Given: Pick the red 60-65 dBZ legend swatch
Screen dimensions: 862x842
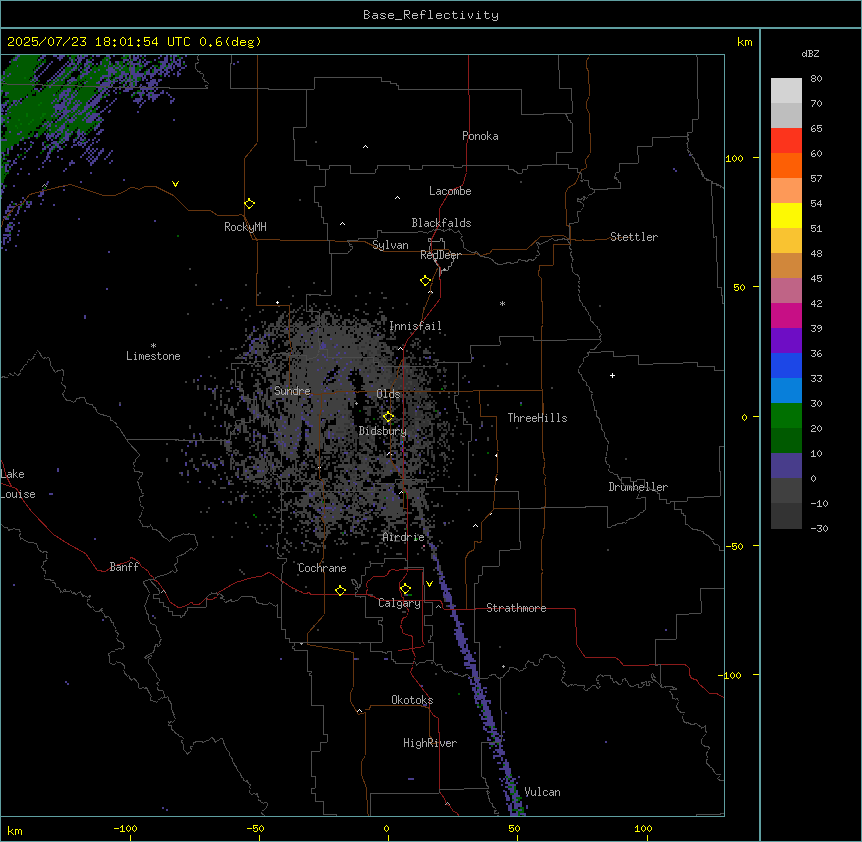Looking at the screenshot, I should pos(786,140).
